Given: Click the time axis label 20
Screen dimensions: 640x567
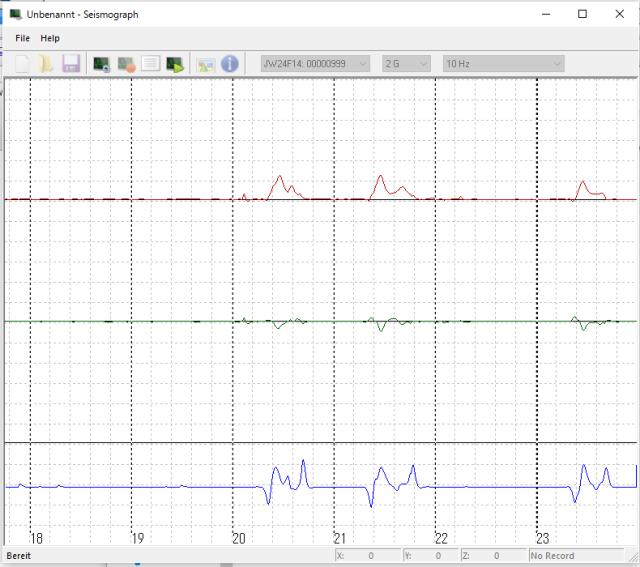Looking at the screenshot, I should coord(239,538).
